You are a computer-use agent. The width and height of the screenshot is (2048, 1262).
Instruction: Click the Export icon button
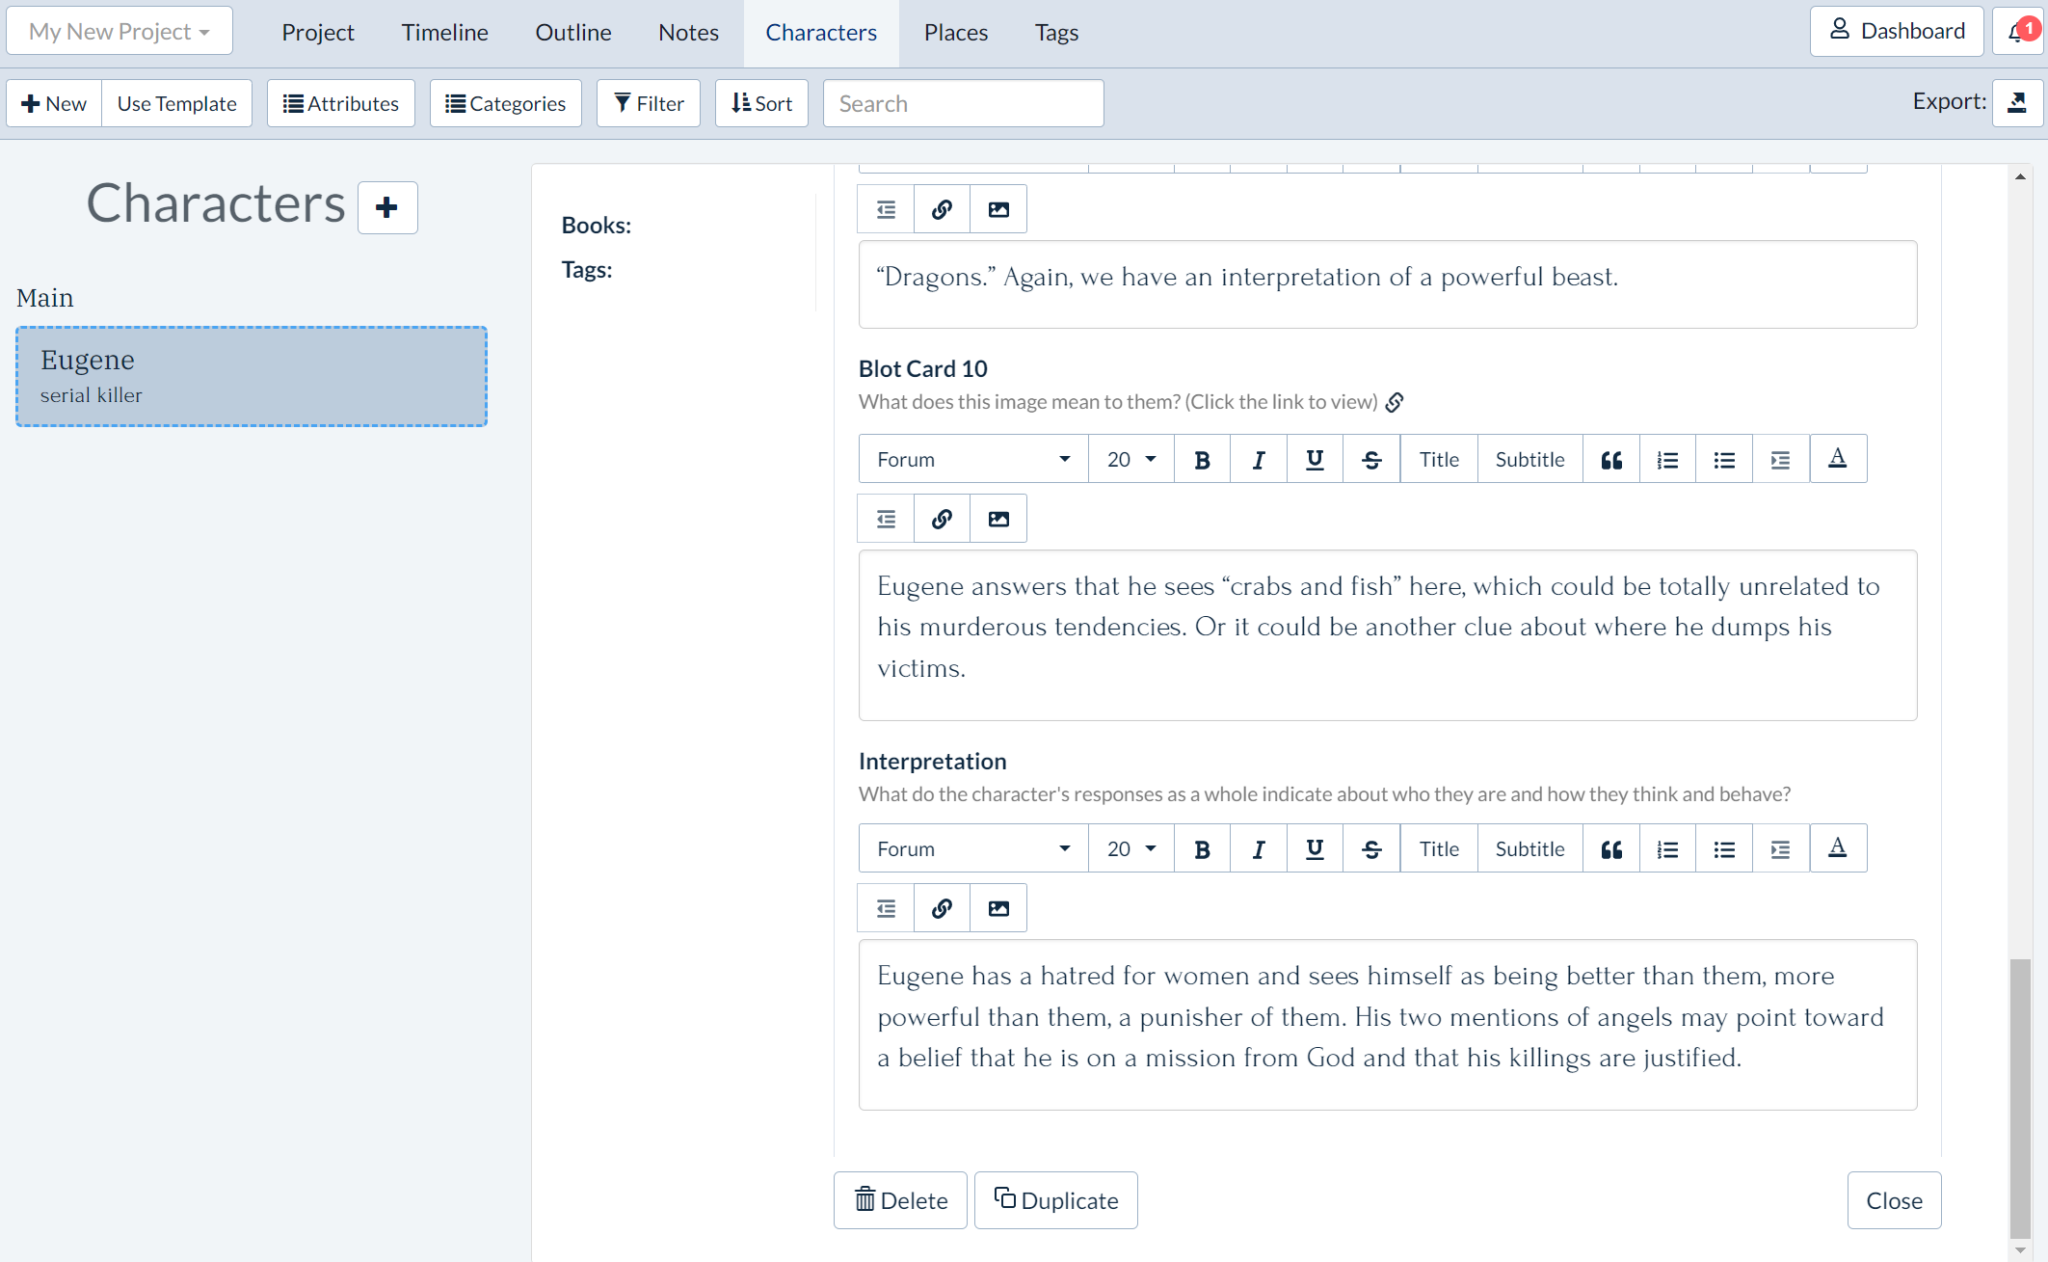point(2017,102)
